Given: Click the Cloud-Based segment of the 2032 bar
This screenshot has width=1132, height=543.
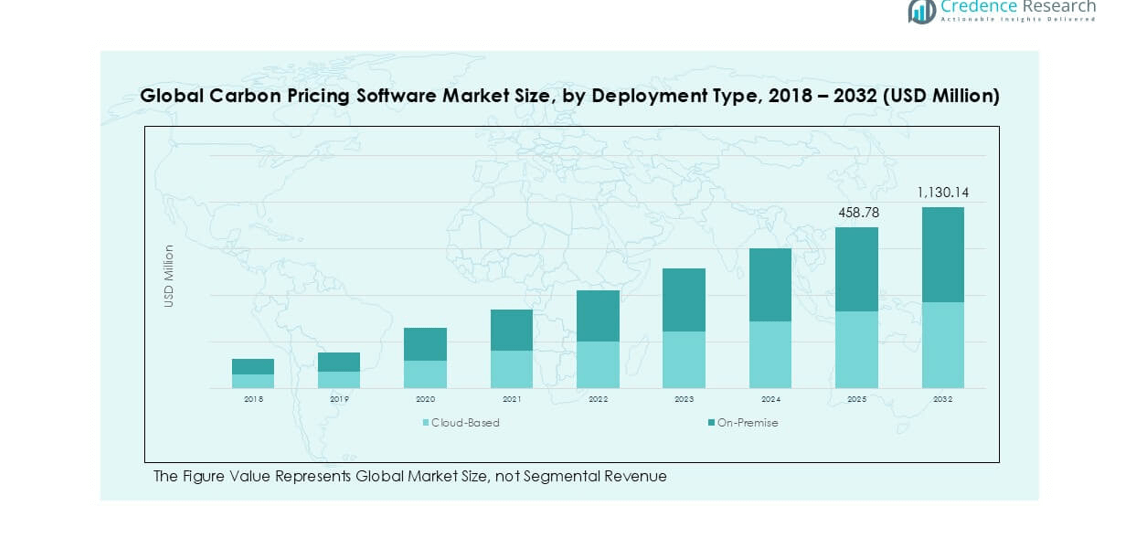Looking at the screenshot, I should click(943, 345).
